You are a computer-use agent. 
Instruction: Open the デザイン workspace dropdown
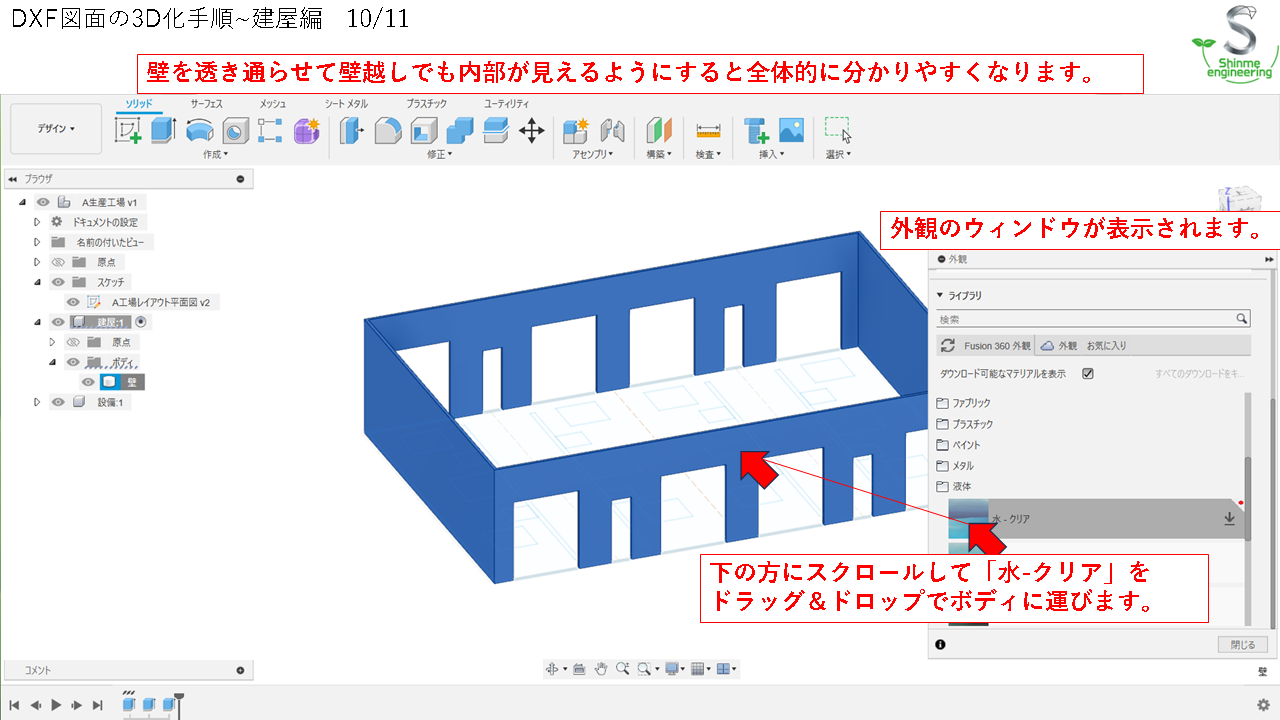point(56,129)
